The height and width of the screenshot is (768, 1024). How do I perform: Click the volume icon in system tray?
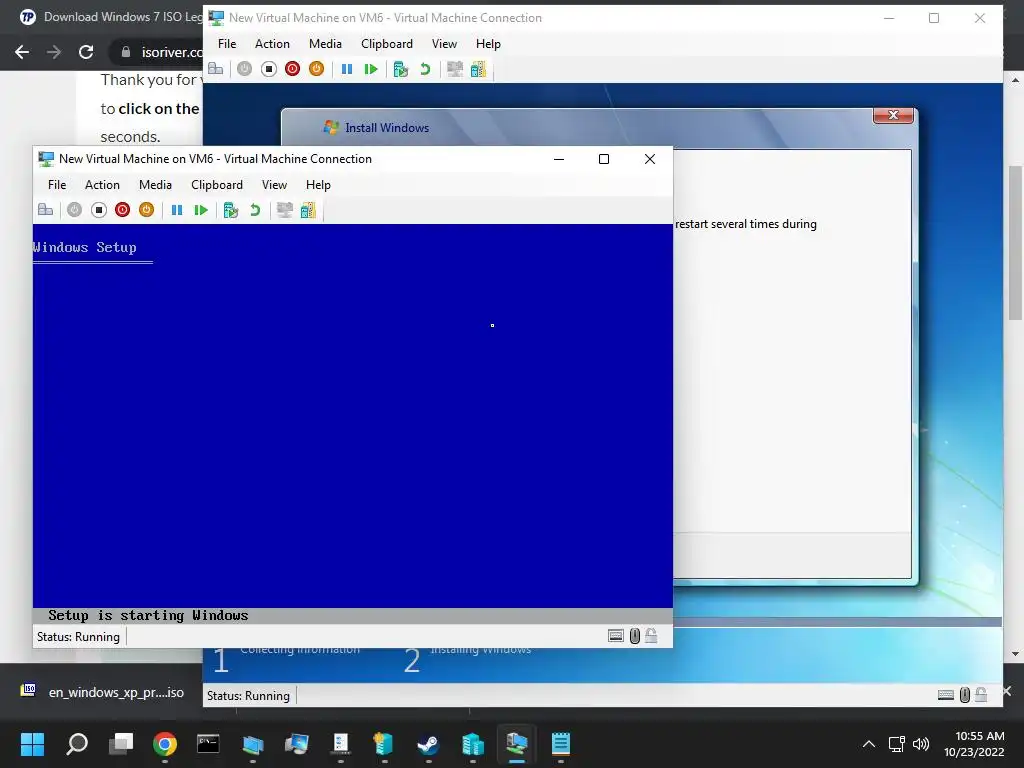(921, 744)
